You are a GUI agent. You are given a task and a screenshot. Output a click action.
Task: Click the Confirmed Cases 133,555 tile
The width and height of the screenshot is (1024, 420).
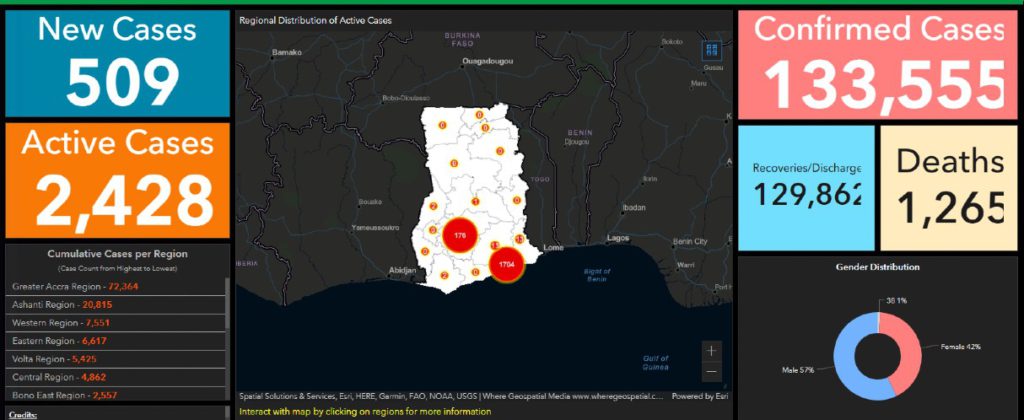[878, 64]
